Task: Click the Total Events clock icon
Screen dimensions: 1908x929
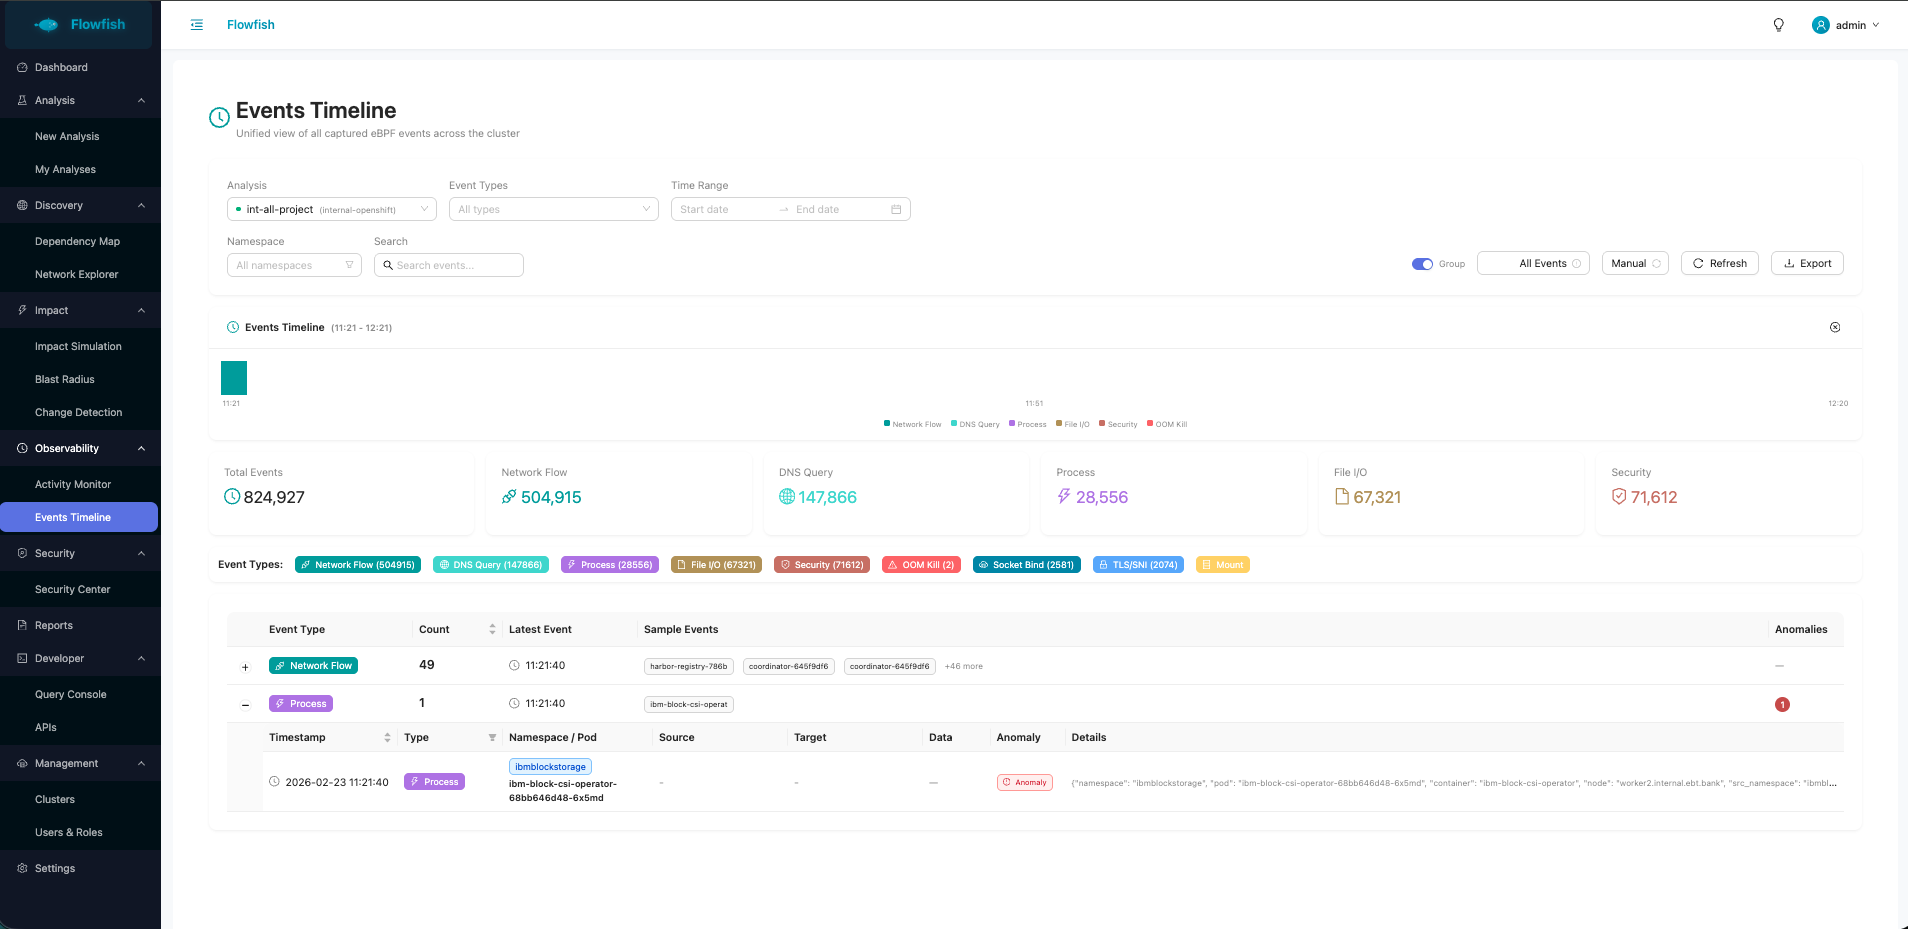Action: click(x=232, y=496)
